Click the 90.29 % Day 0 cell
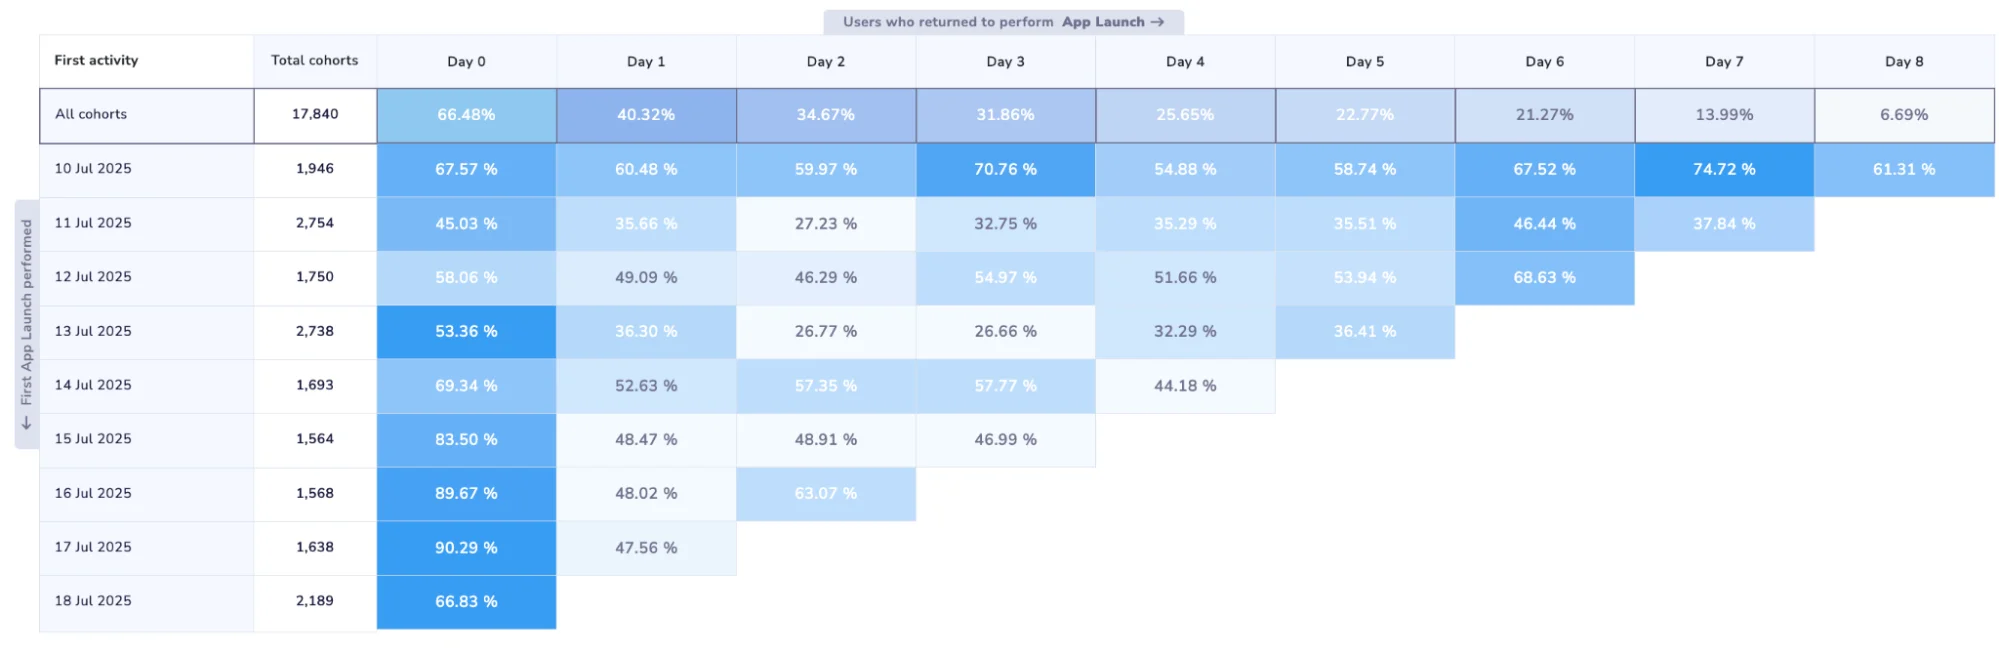This screenshot has height=651, width=1999. point(466,548)
